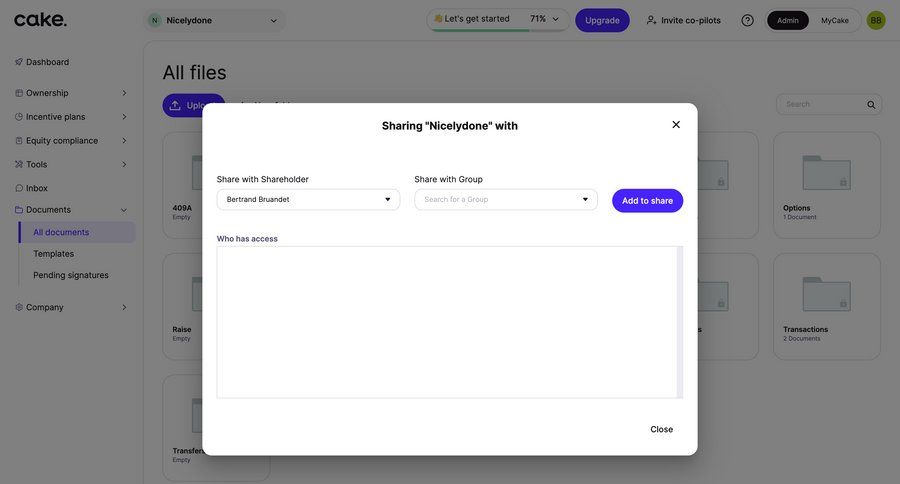Switch to Admin mode toggle
The width and height of the screenshot is (900, 484).
(788, 20)
